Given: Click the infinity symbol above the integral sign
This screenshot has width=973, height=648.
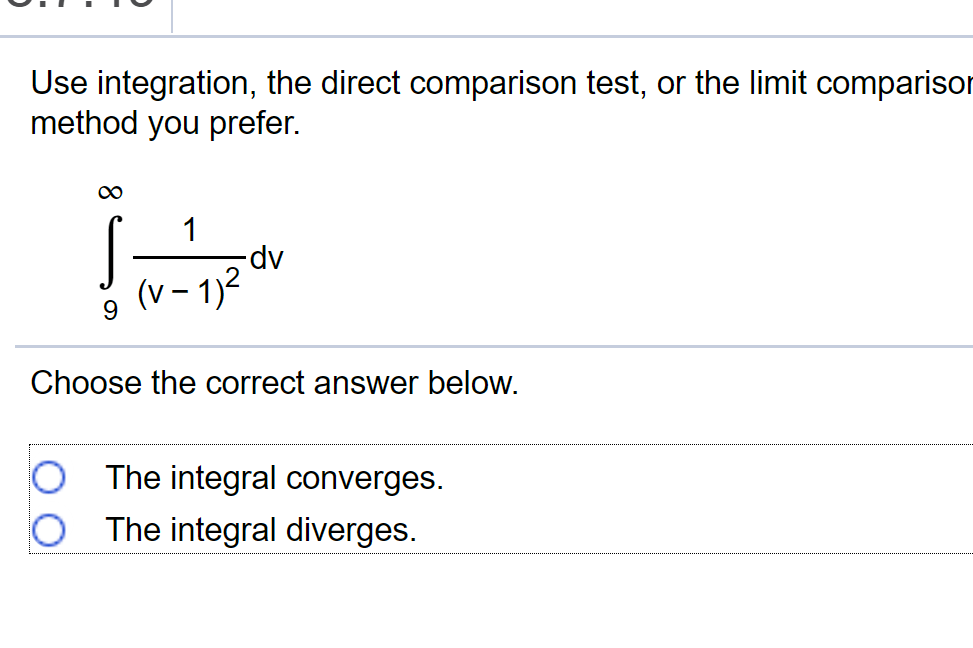Looking at the screenshot, I should (110, 190).
